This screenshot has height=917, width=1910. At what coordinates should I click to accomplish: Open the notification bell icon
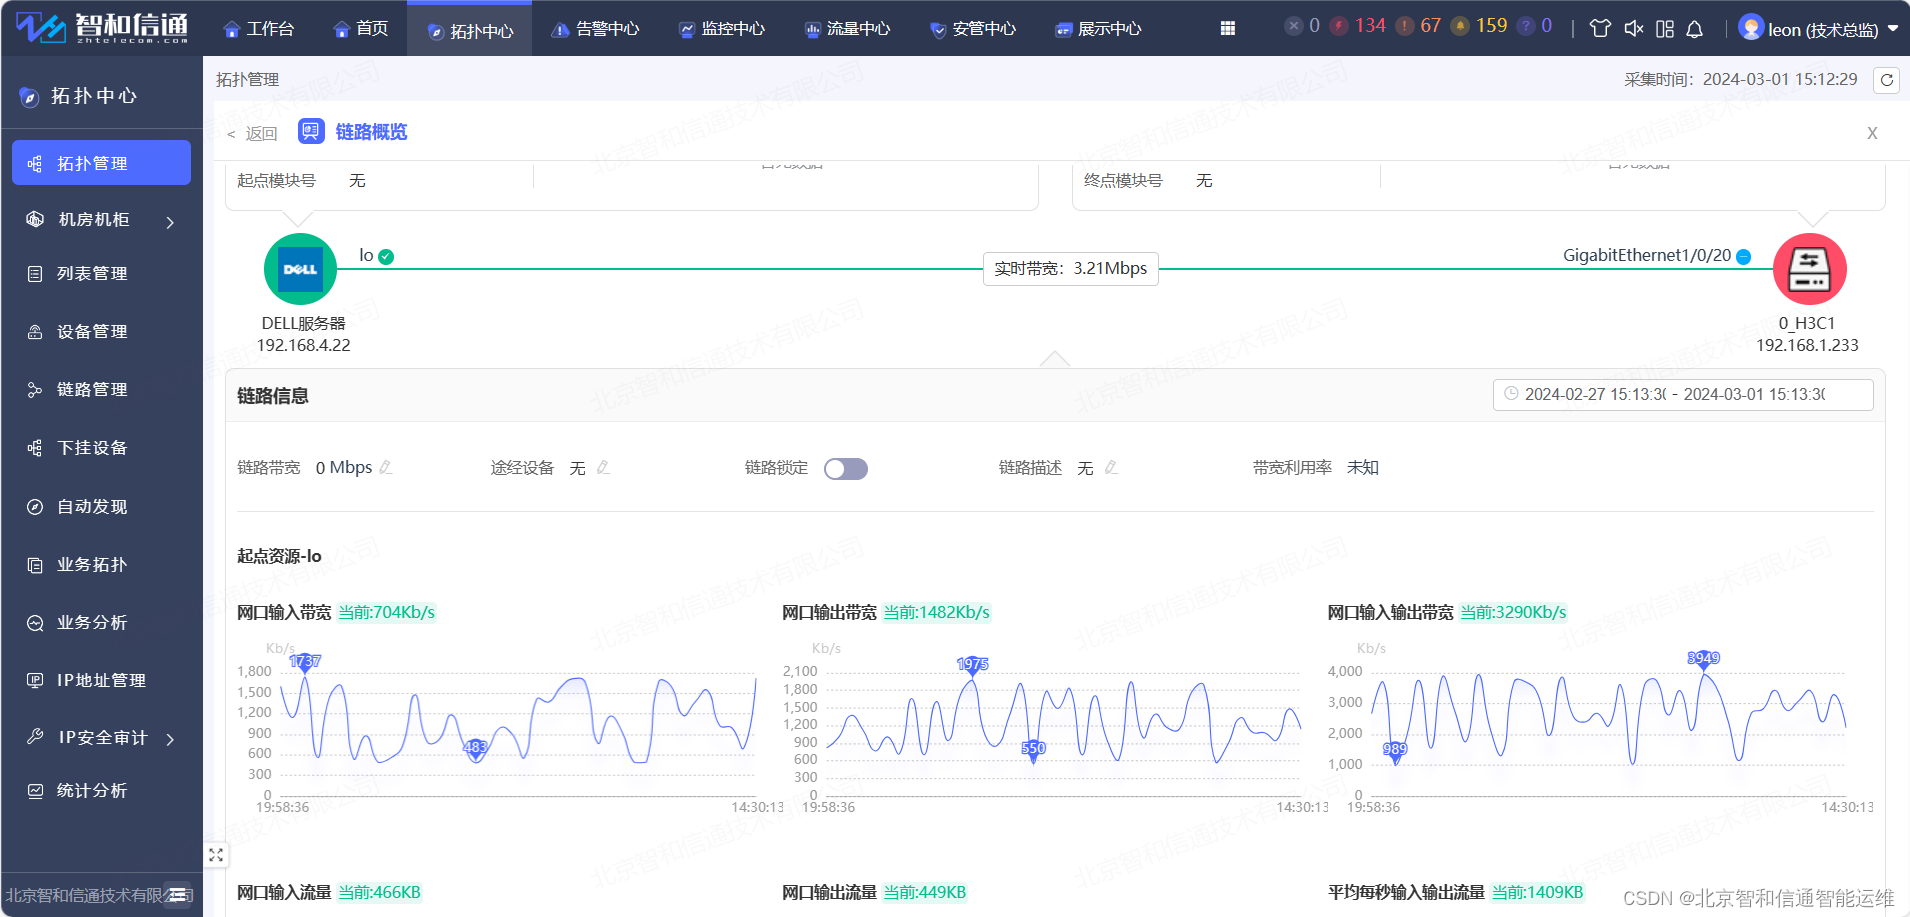tap(1694, 29)
